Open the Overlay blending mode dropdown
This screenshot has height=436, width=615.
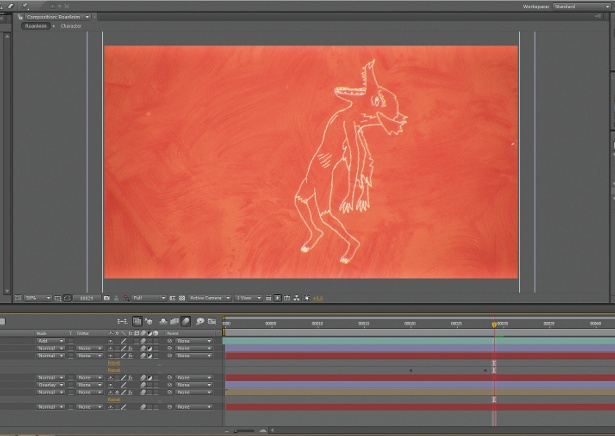(x=51, y=385)
